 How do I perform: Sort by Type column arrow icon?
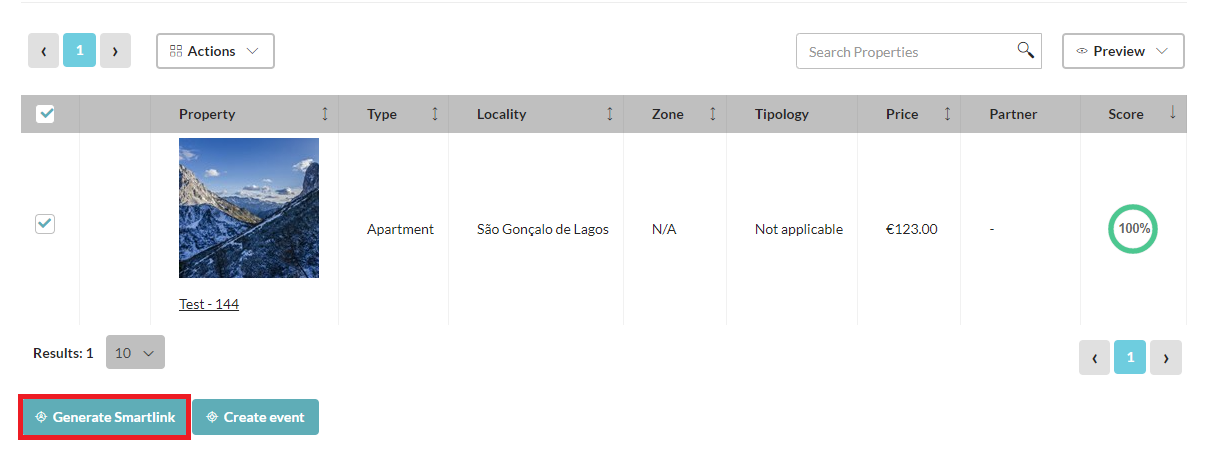434,114
